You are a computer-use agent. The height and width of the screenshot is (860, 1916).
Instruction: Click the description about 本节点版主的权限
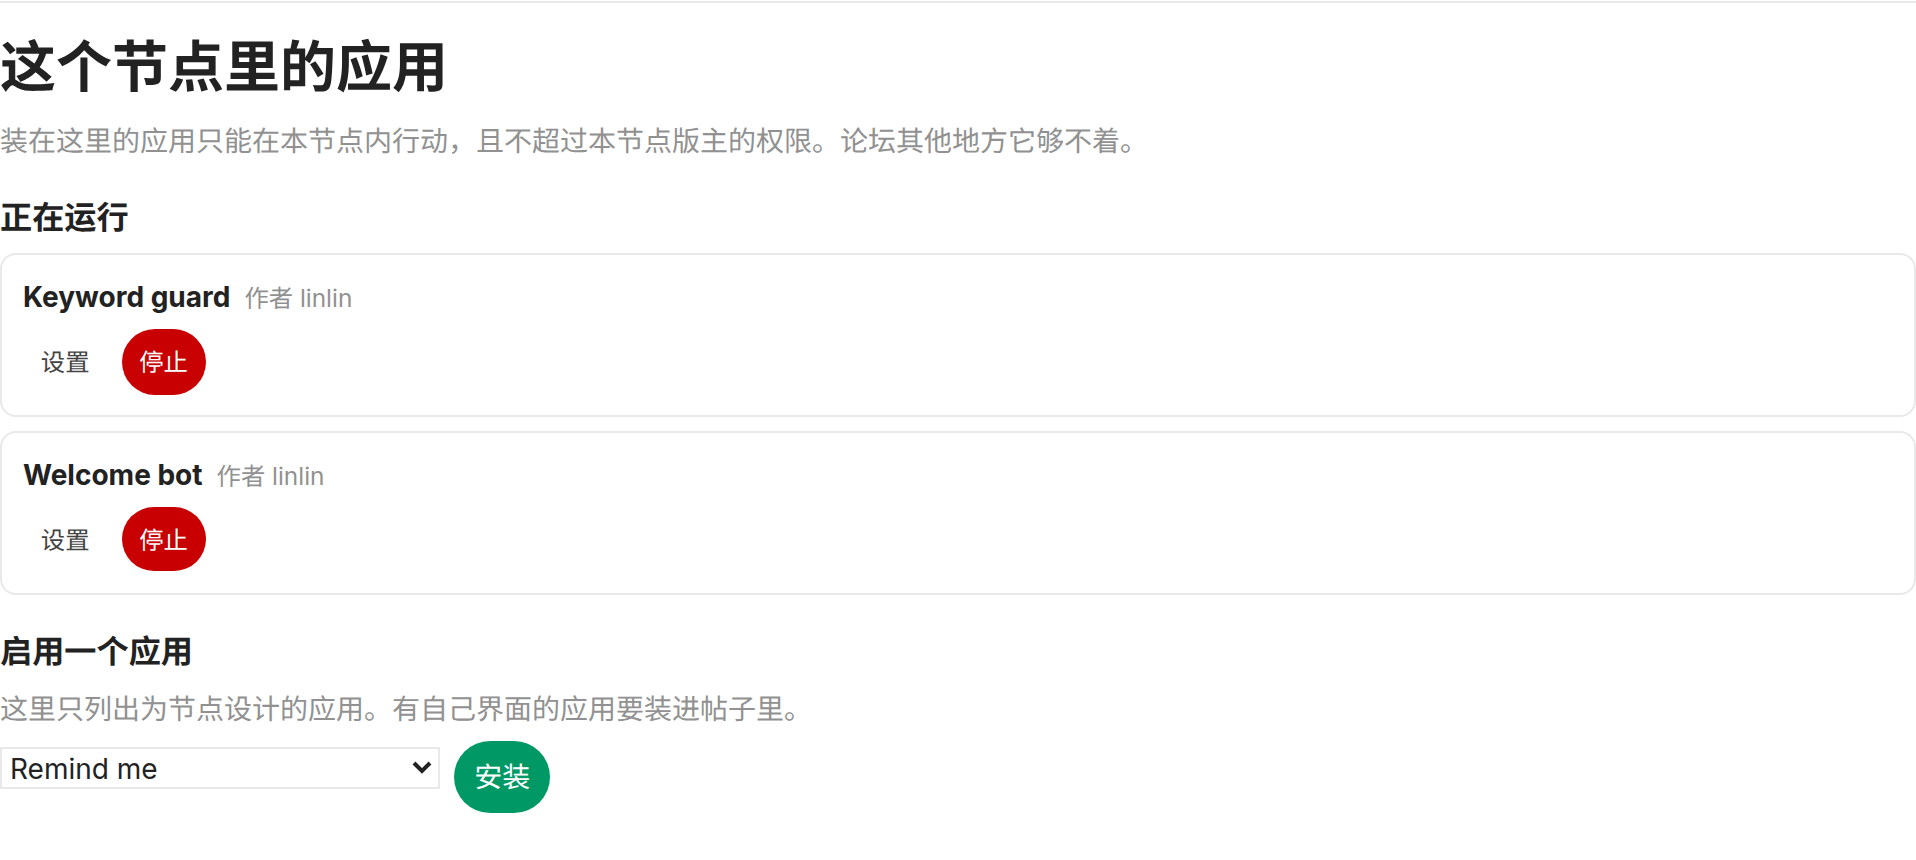coord(568,141)
